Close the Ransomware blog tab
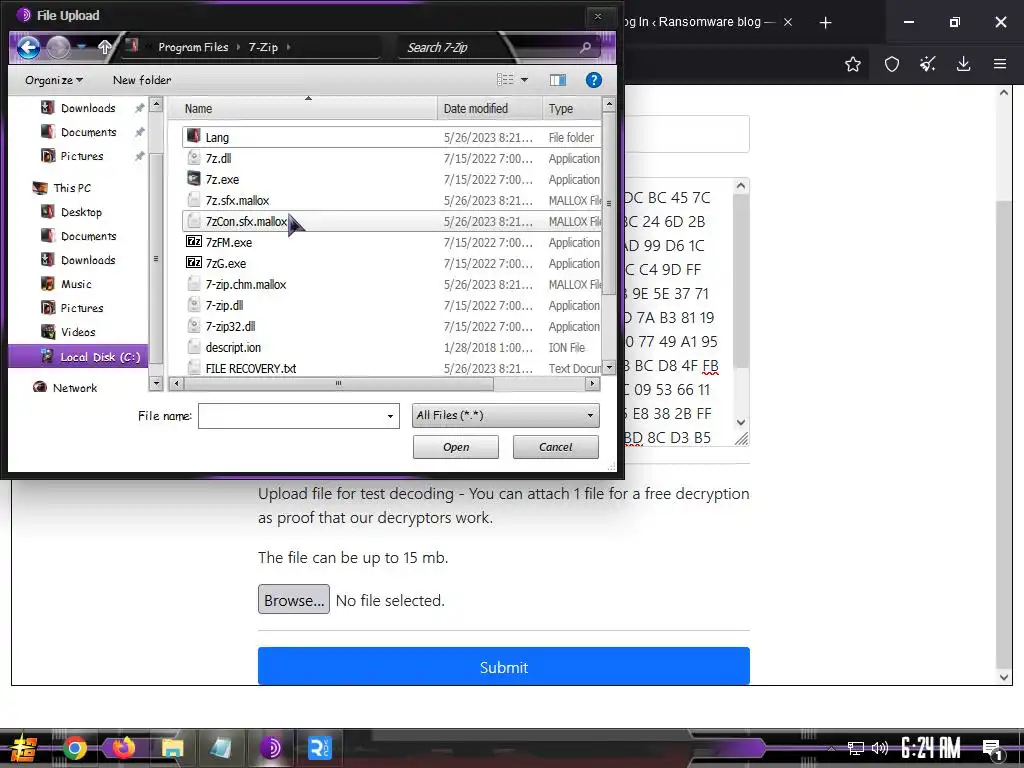This screenshot has width=1024, height=768. (788, 22)
